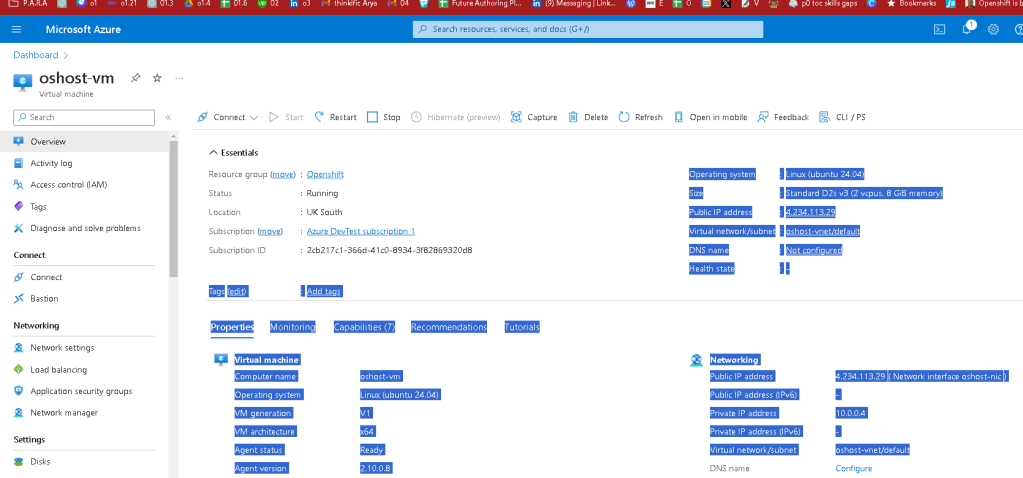The width and height of the screenshot is (1023, 478).
Task: Select Overview in the sidebar
Action: click(x=84, y=142)
